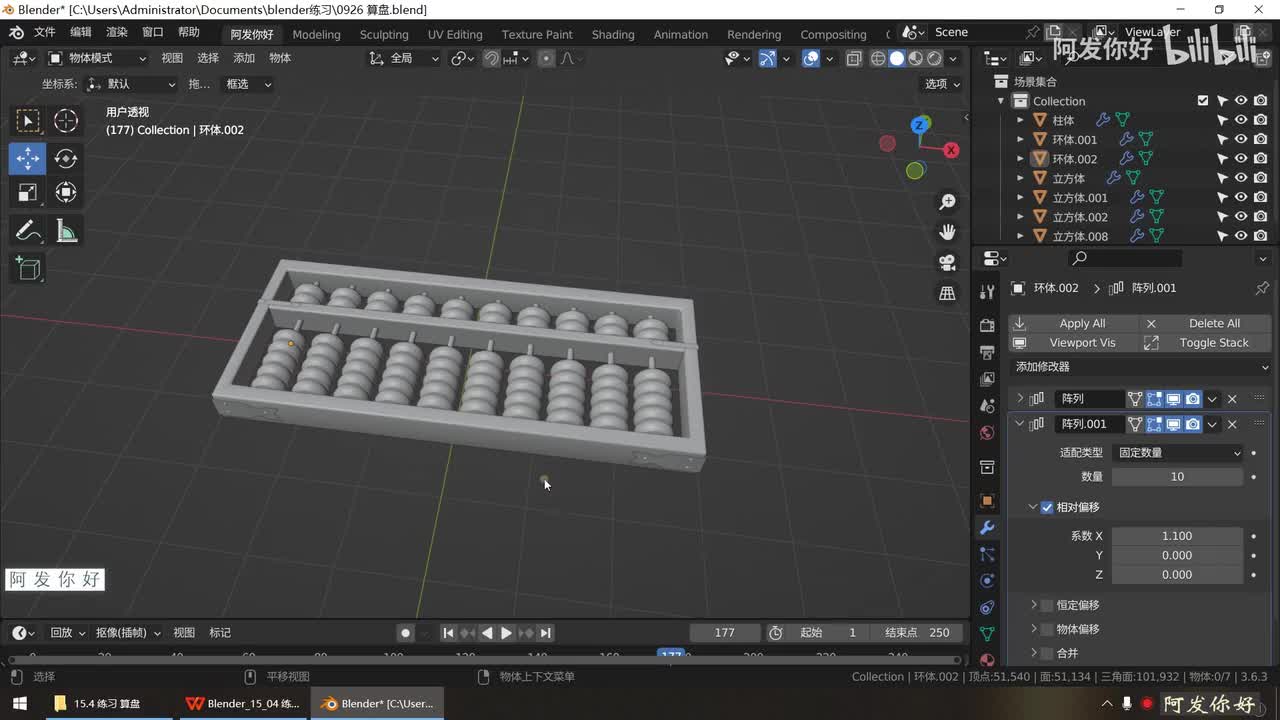Open the Output properties tab

pyautogui.click(x=987, y=353)
